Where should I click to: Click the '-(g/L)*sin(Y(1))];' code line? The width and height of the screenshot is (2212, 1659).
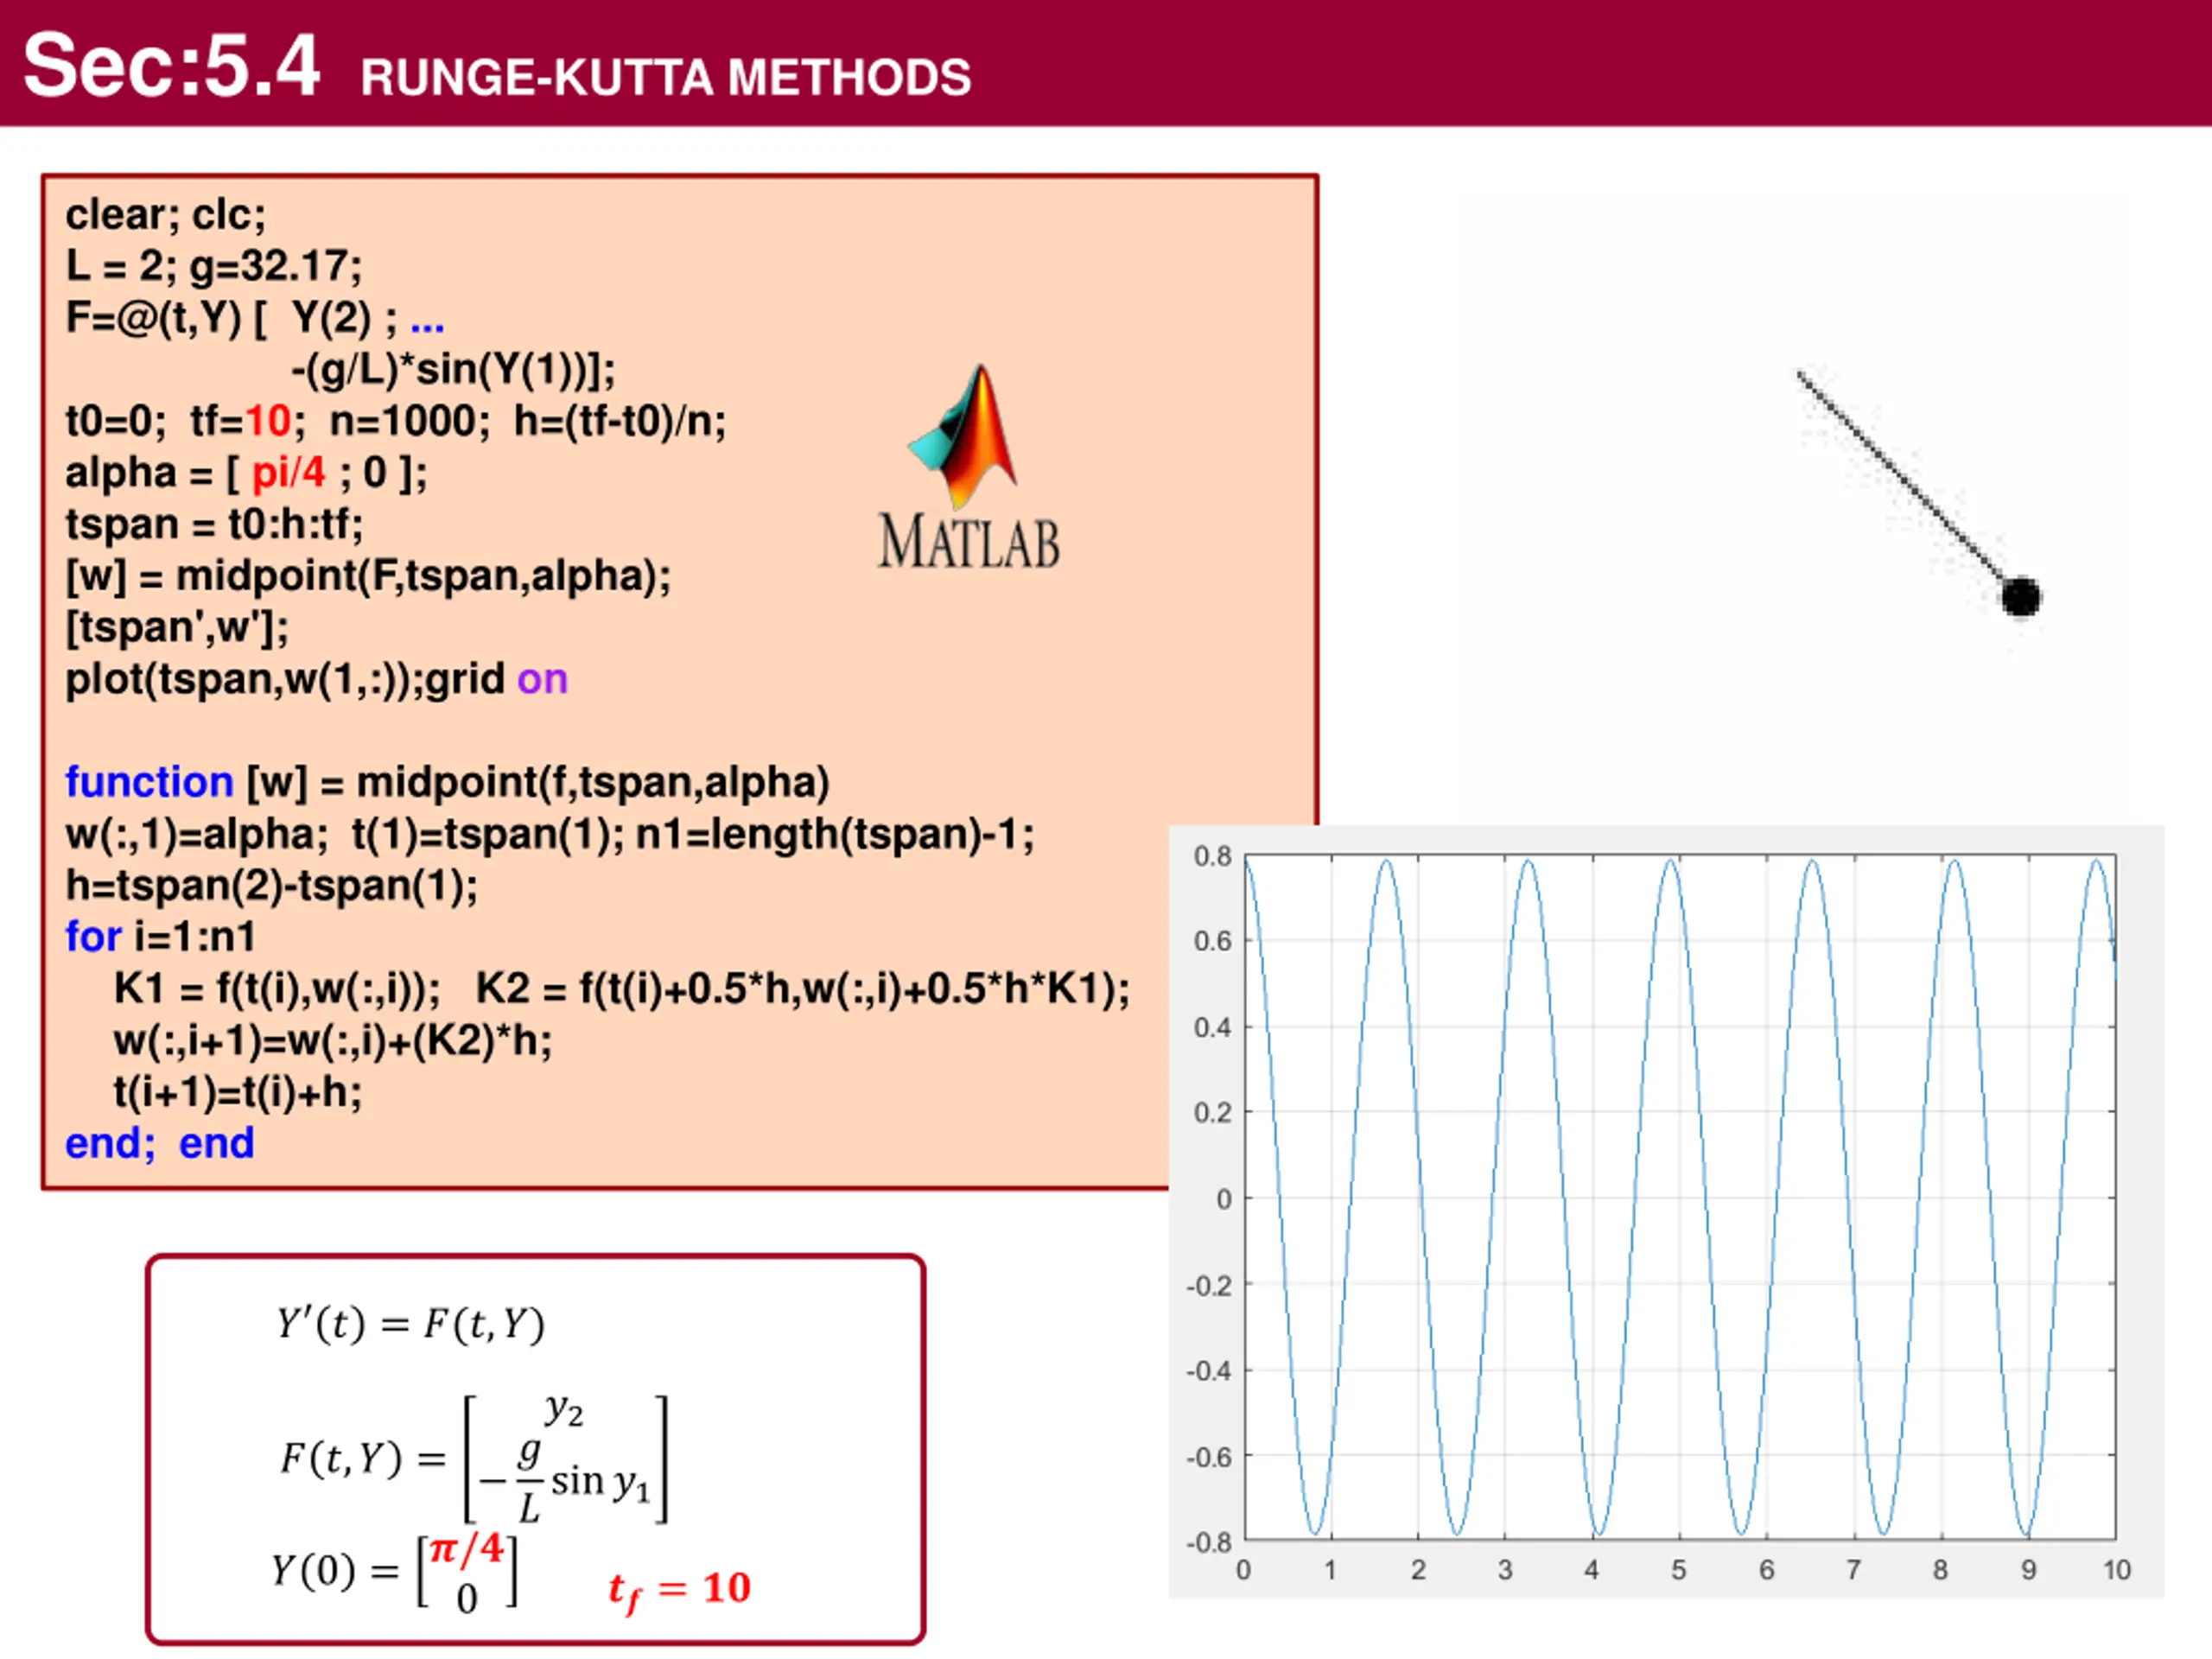click(x=453, y=370)
